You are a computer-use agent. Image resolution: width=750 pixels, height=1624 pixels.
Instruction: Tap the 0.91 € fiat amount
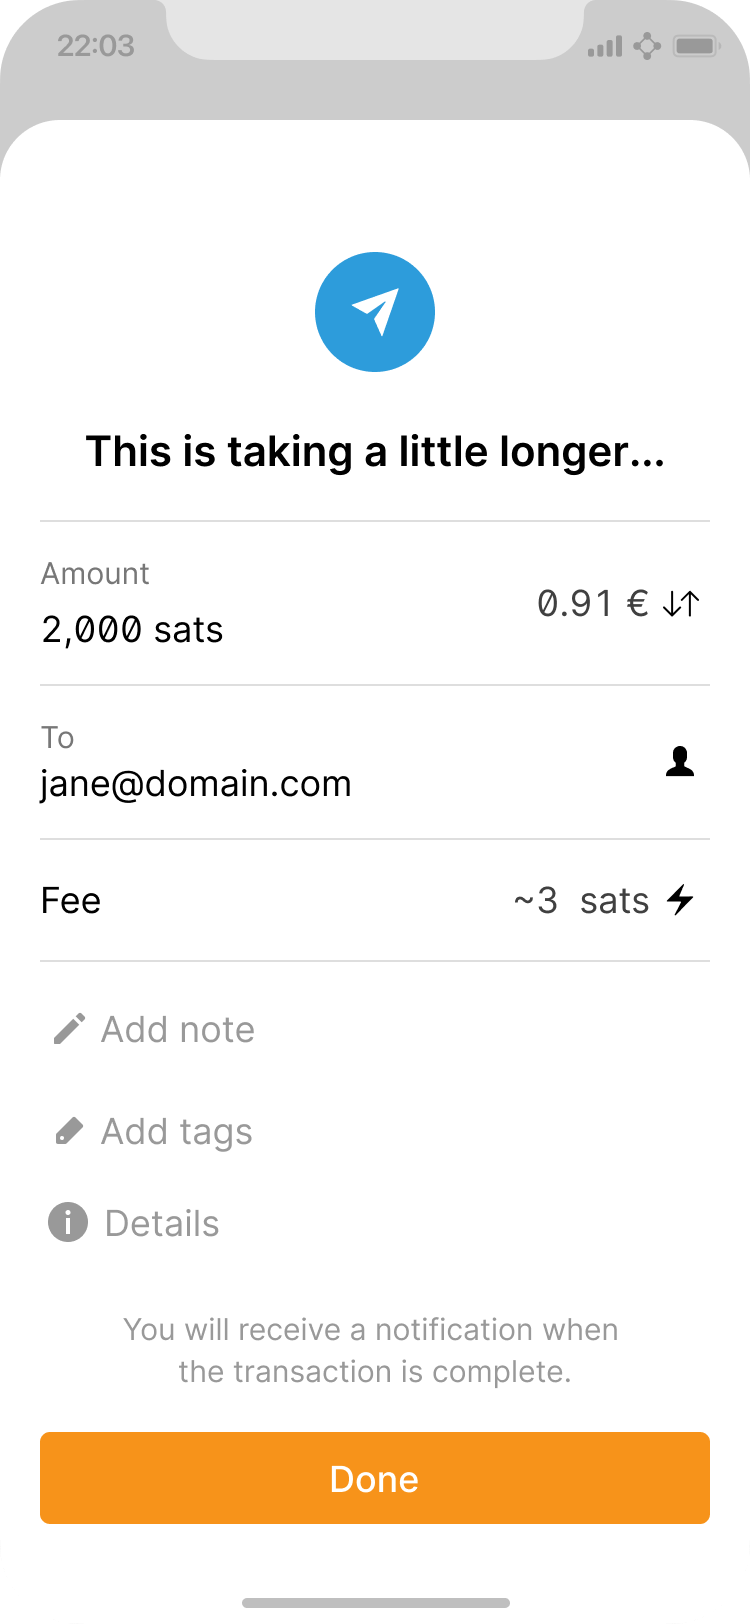click(x=593, y=603)
